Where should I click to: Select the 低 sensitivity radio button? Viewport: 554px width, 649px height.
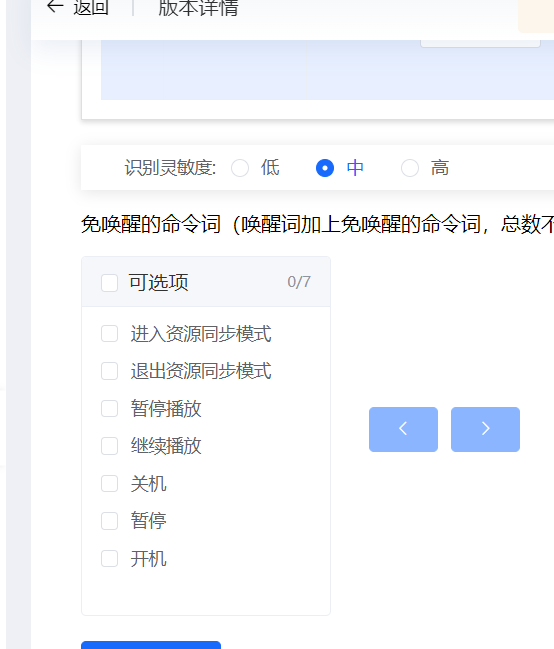pos(240,168)
